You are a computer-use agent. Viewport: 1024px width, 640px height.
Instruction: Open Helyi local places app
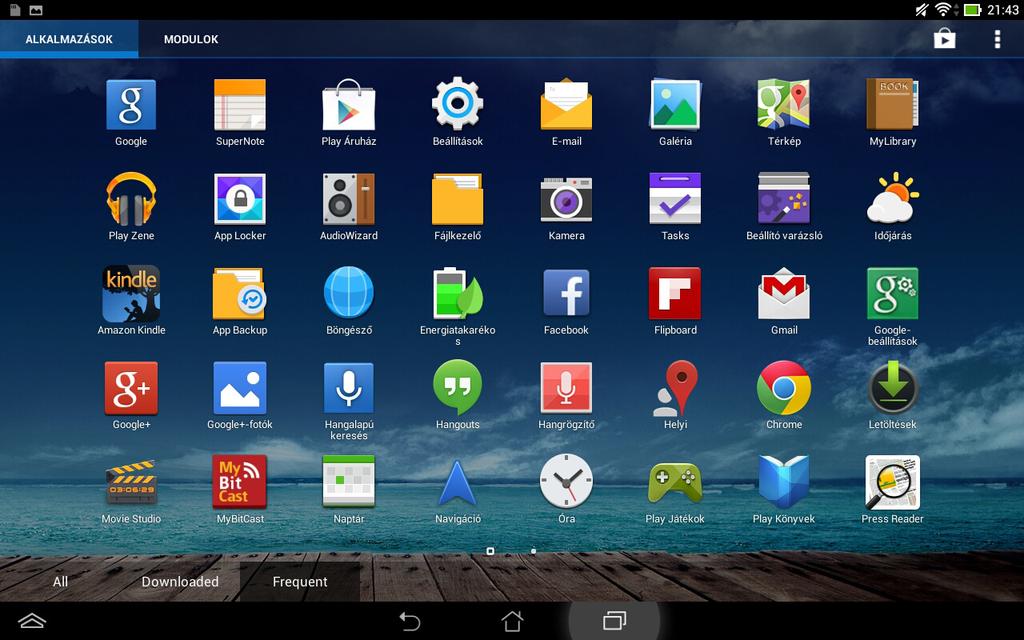point(675,388)
